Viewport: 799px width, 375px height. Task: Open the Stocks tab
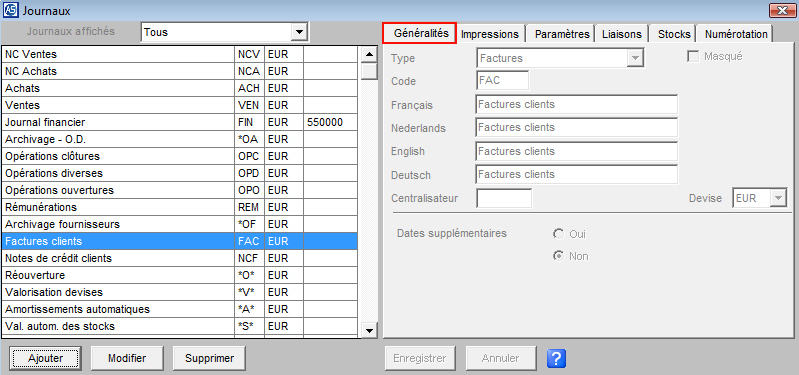(x=674, y=34)
